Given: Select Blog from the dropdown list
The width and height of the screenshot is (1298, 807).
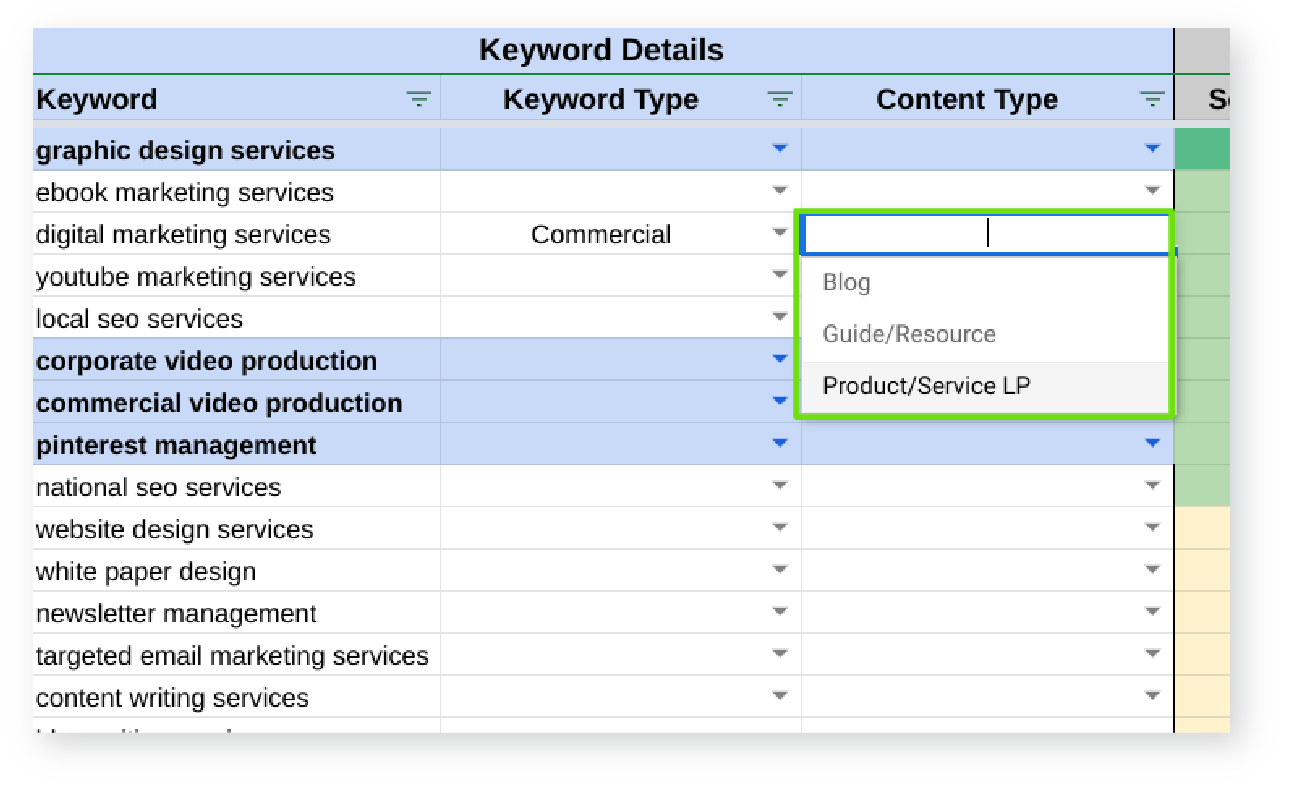Looking at the screenshot, I should [x=846, y=283].
